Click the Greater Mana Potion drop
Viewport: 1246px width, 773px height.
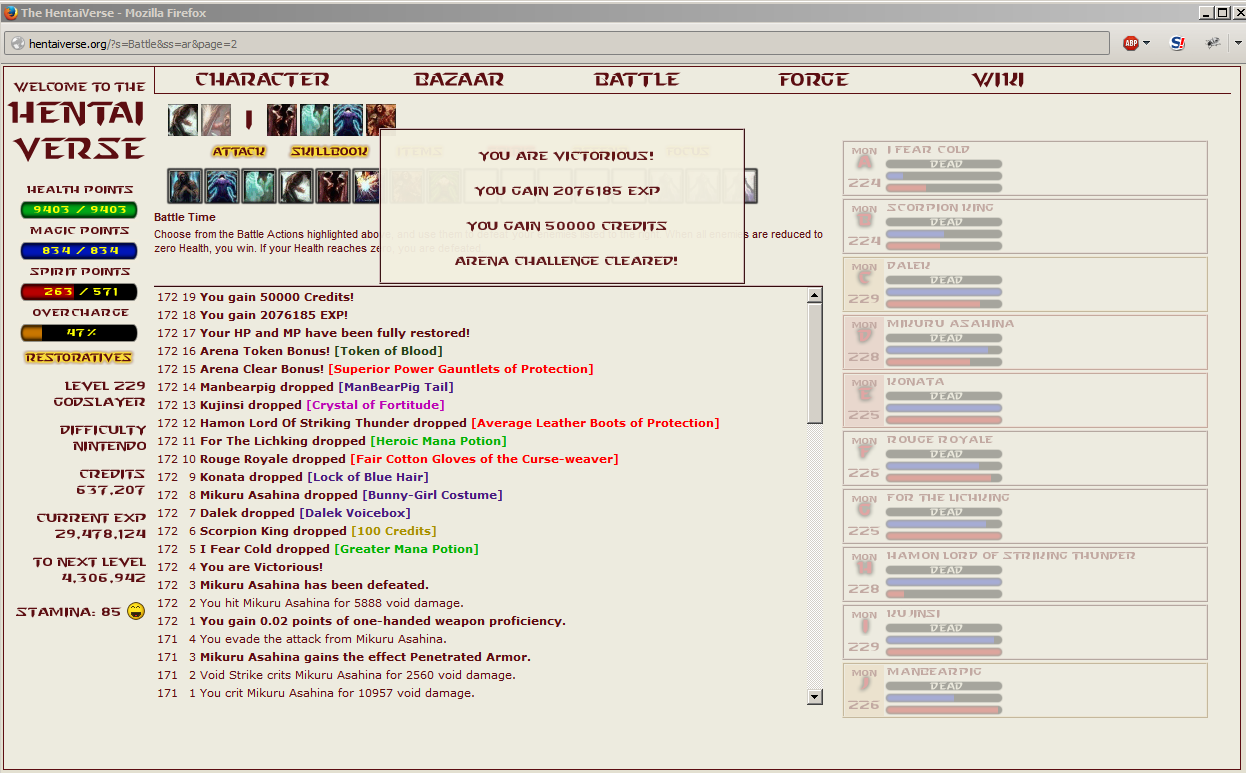(406, 549)
